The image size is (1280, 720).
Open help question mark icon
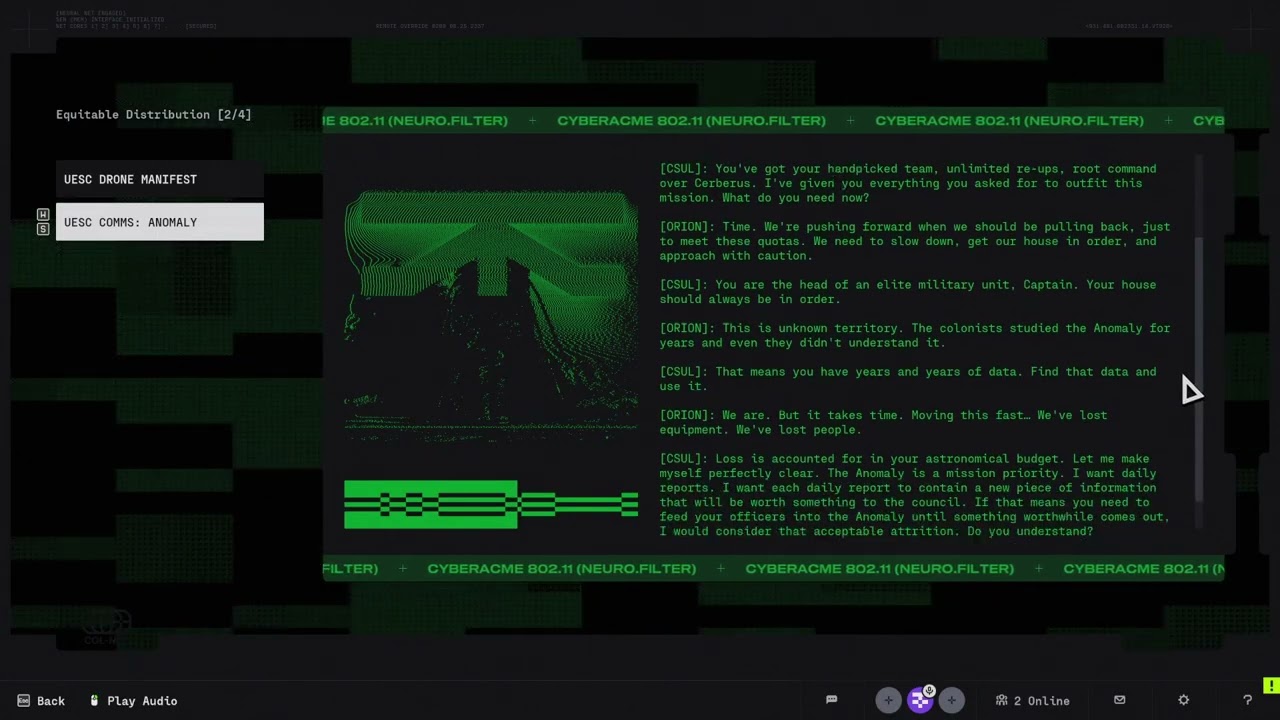tap(1247, 700)
